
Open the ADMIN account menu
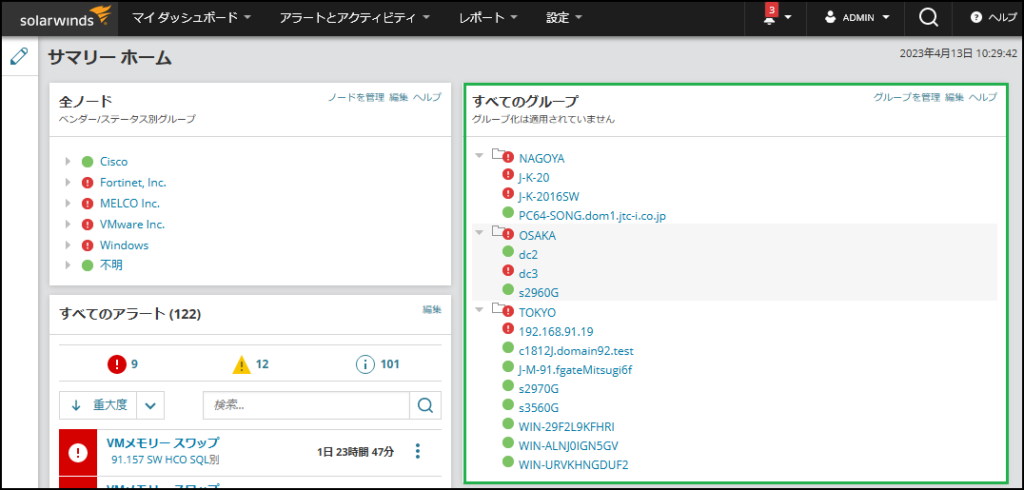(856, 18)
